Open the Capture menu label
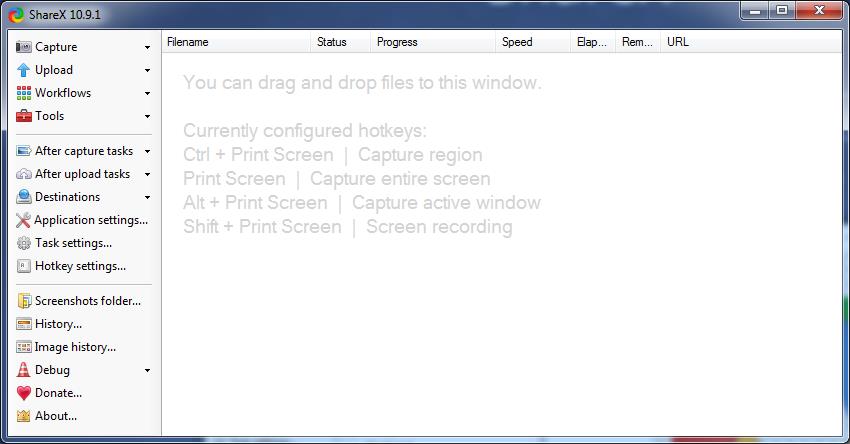The width and height of the screenshot is (850, 444). (x=56, y=47)
